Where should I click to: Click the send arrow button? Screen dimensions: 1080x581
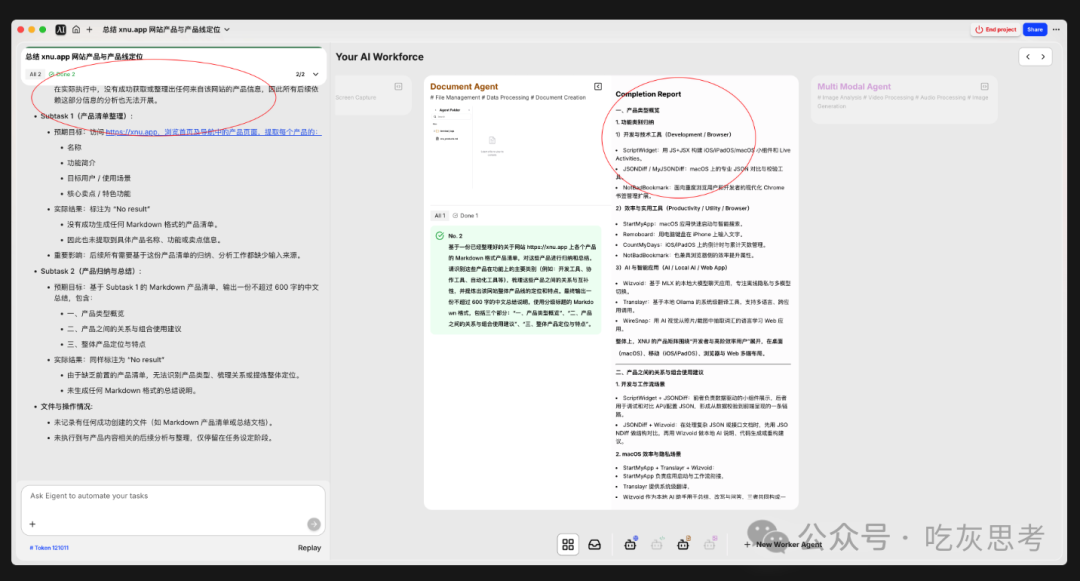(x=313, y=525)
